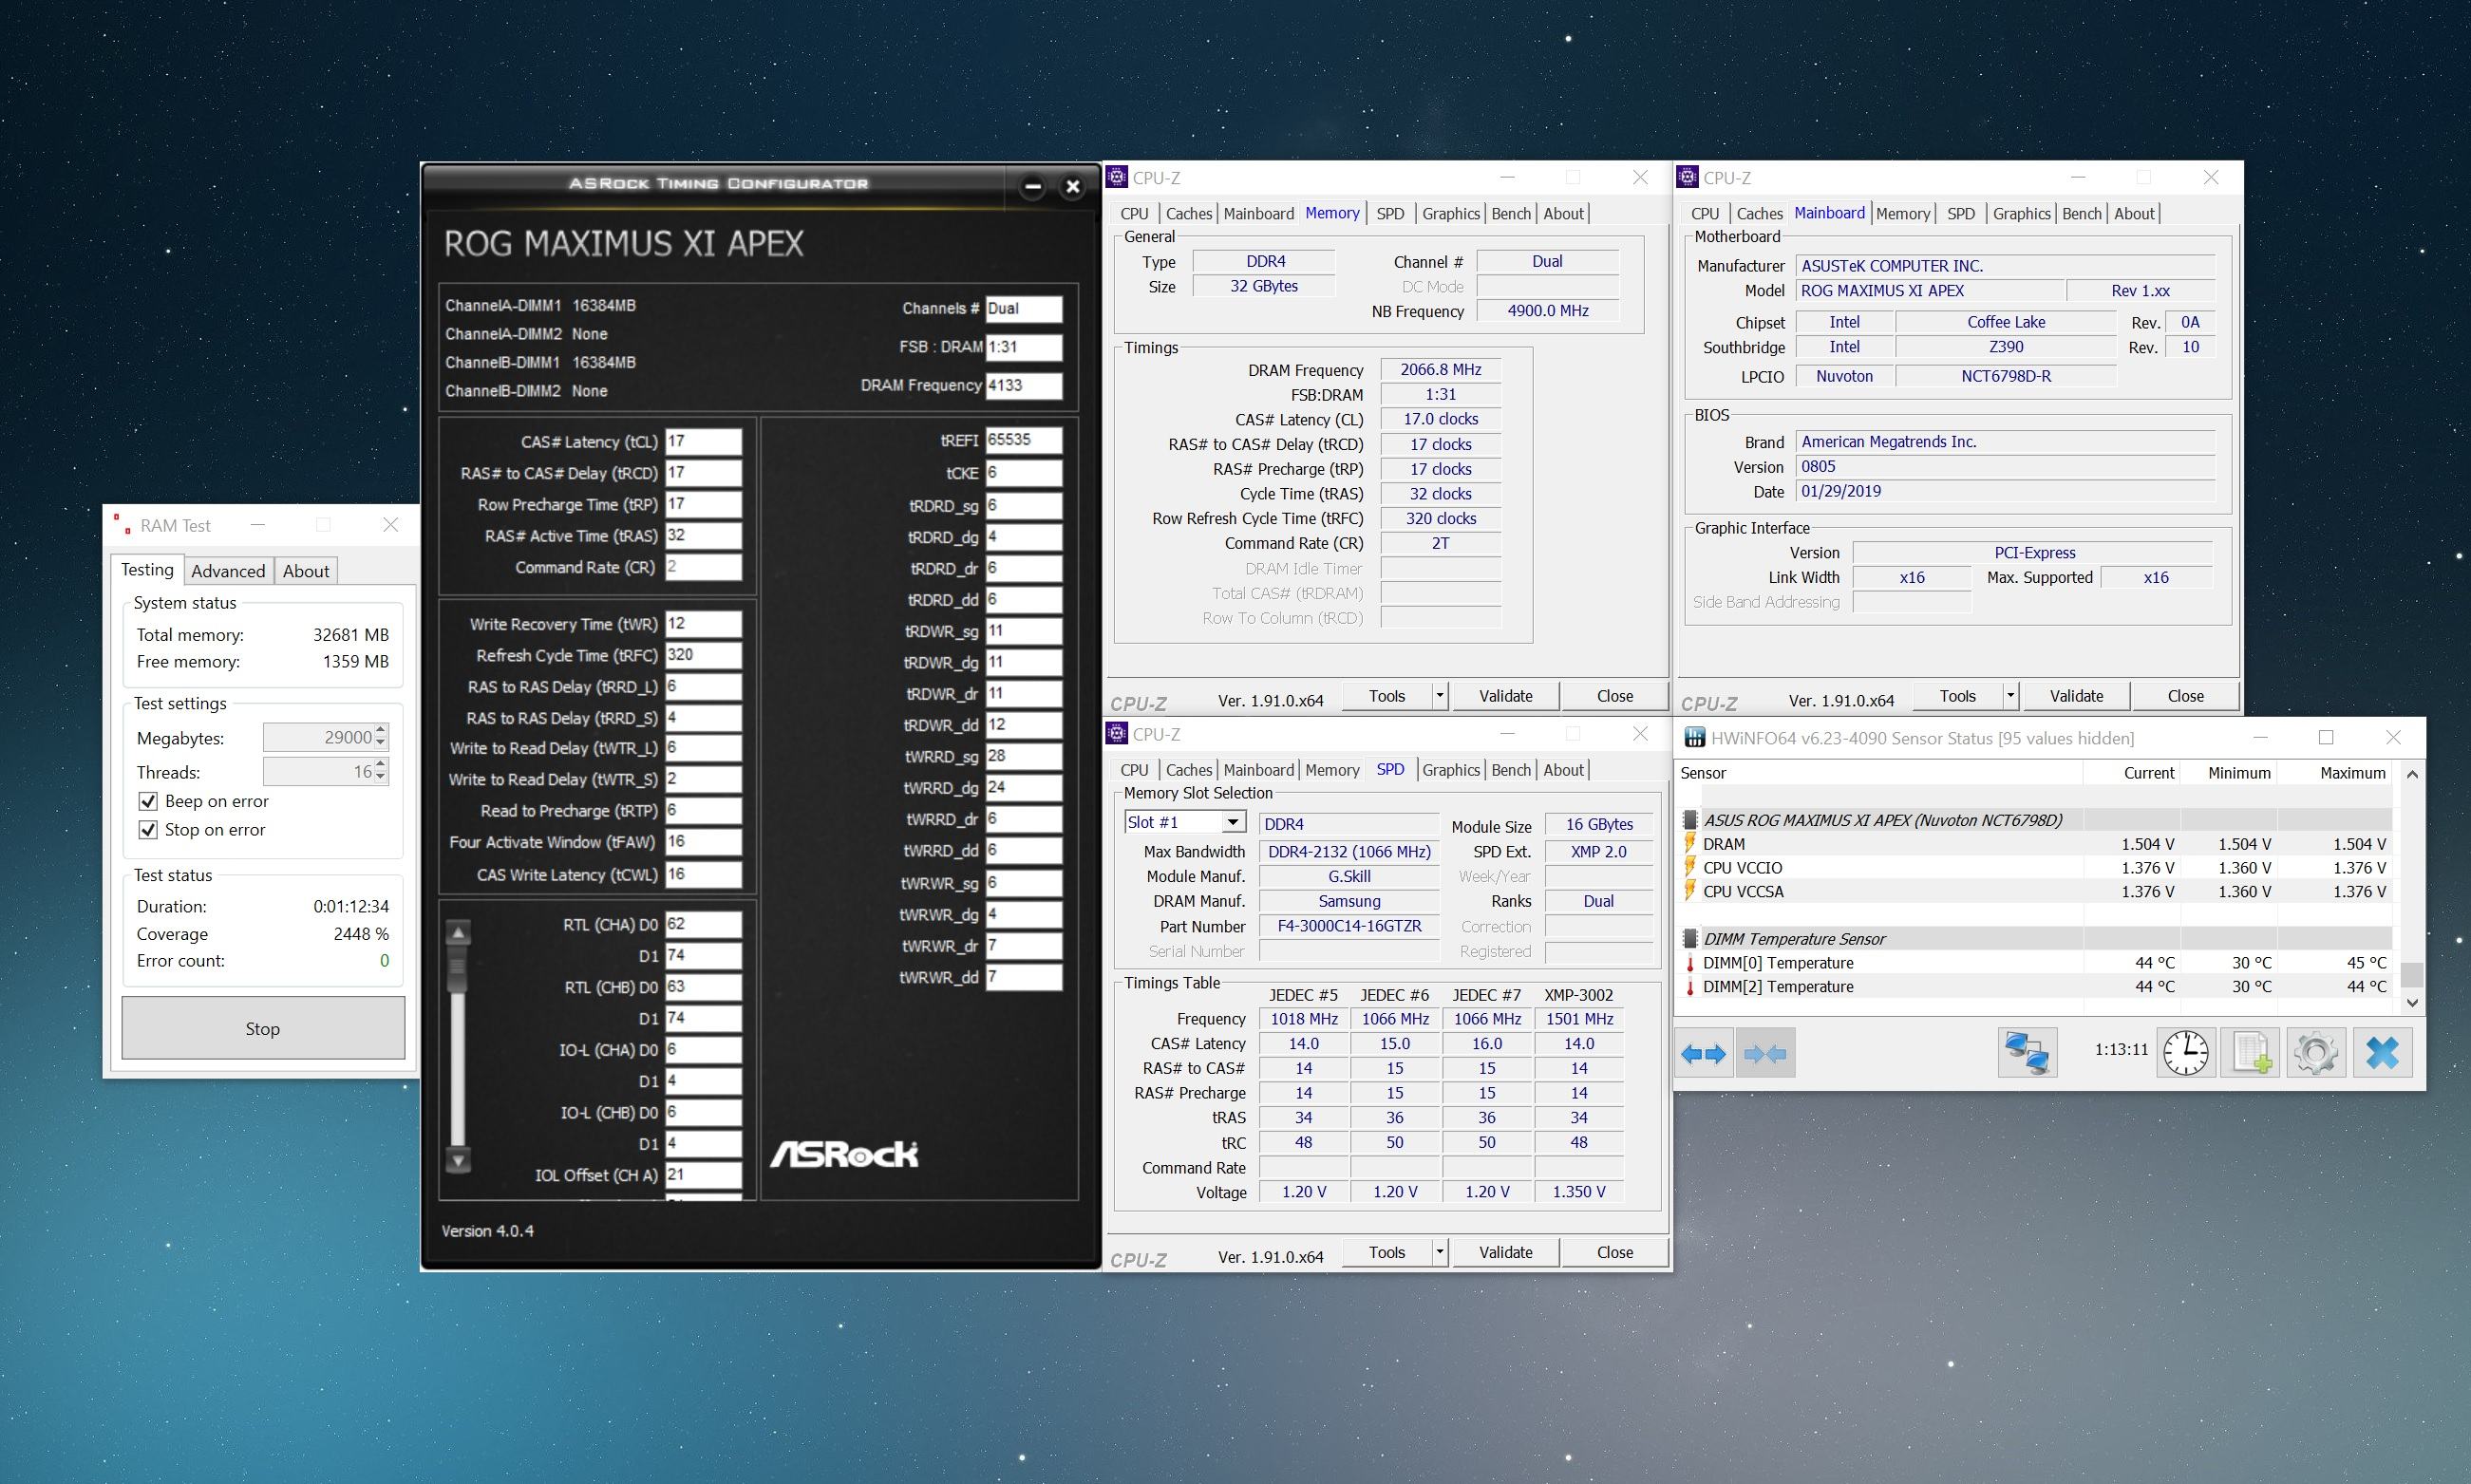Click RAM Test title bar icon
The width and height of the screenshot is (2471, 1484).
point(122,524)
